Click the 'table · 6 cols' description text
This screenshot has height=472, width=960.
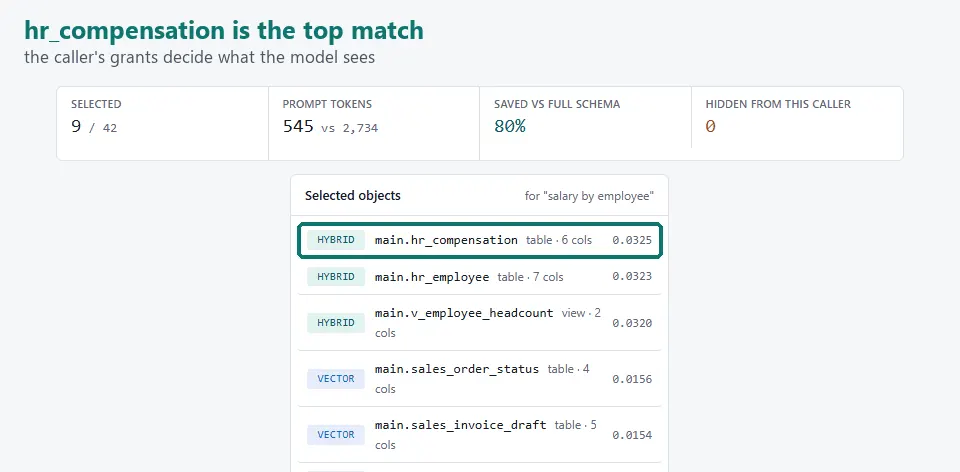559,240
